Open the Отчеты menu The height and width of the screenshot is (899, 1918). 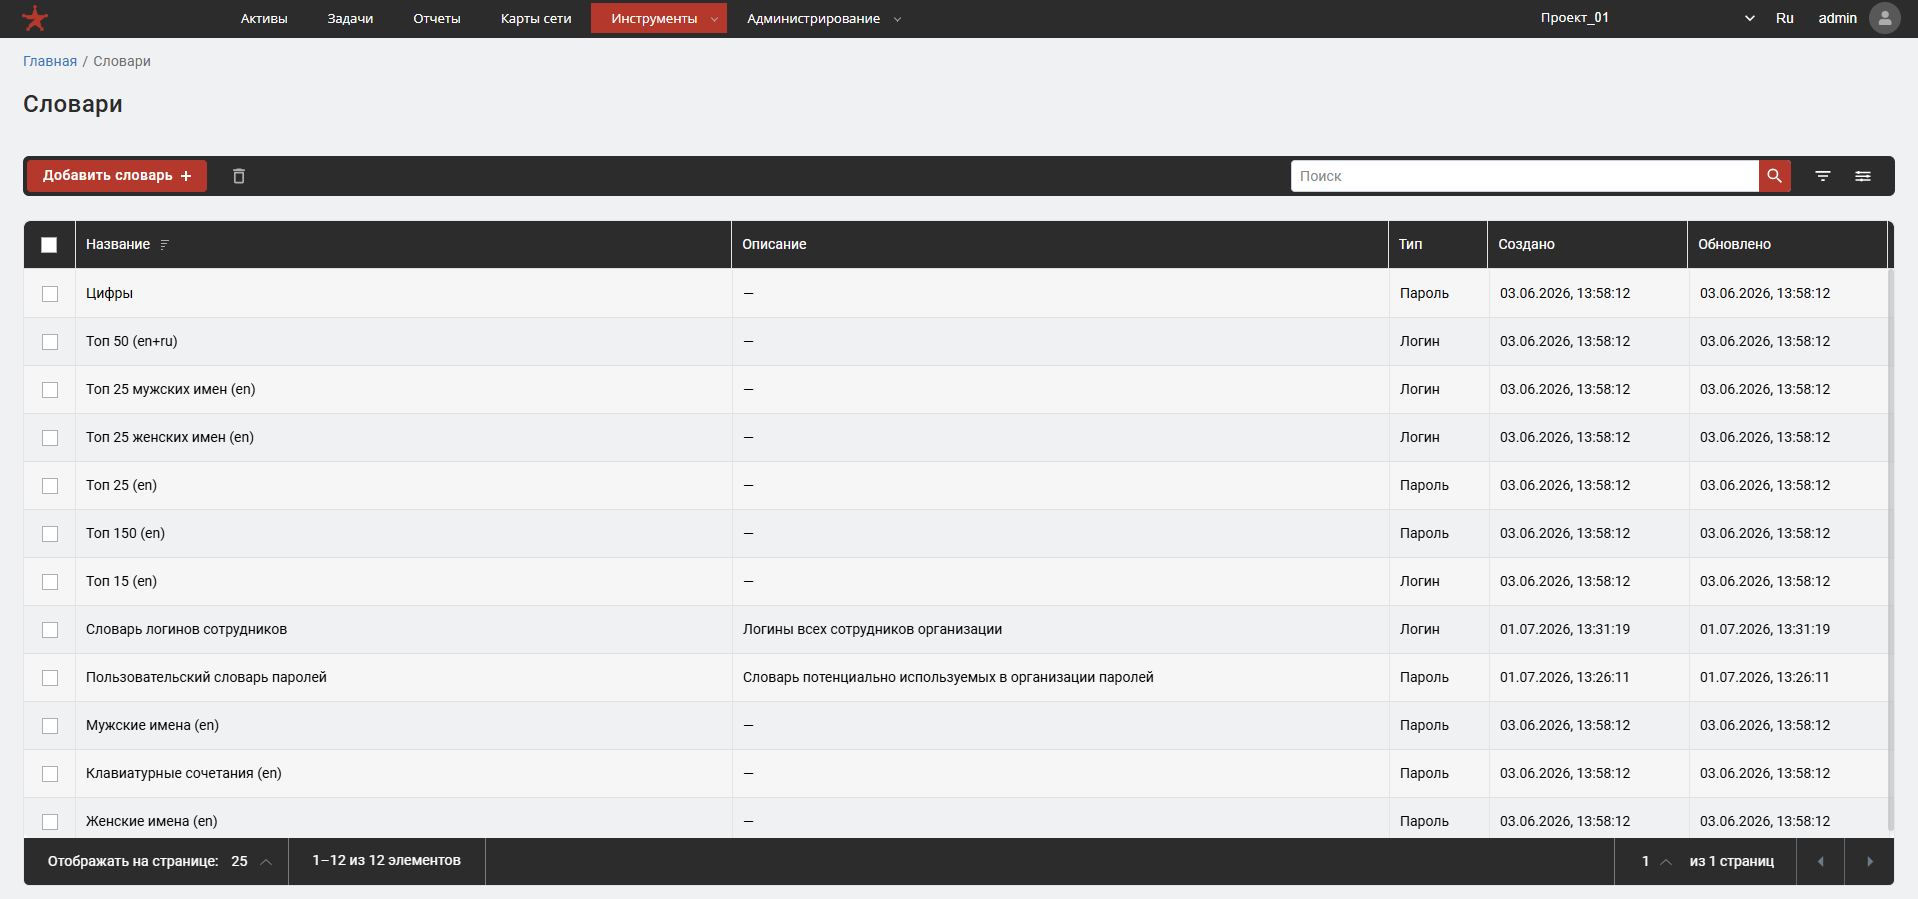tap(437, 18)
